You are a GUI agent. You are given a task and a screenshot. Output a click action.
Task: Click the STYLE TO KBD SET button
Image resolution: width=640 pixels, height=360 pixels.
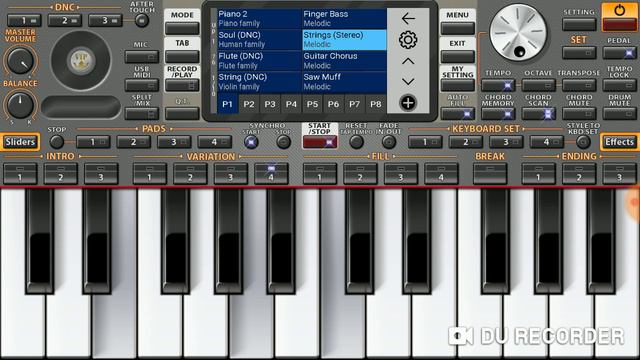(583, 142)
